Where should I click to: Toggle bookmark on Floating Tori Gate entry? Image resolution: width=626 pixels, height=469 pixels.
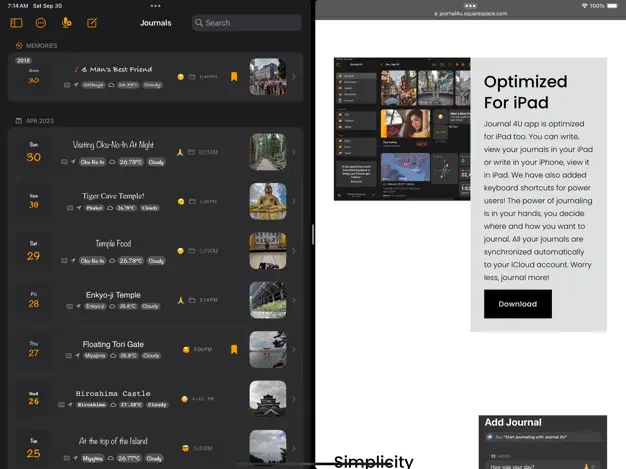(234, 349)
